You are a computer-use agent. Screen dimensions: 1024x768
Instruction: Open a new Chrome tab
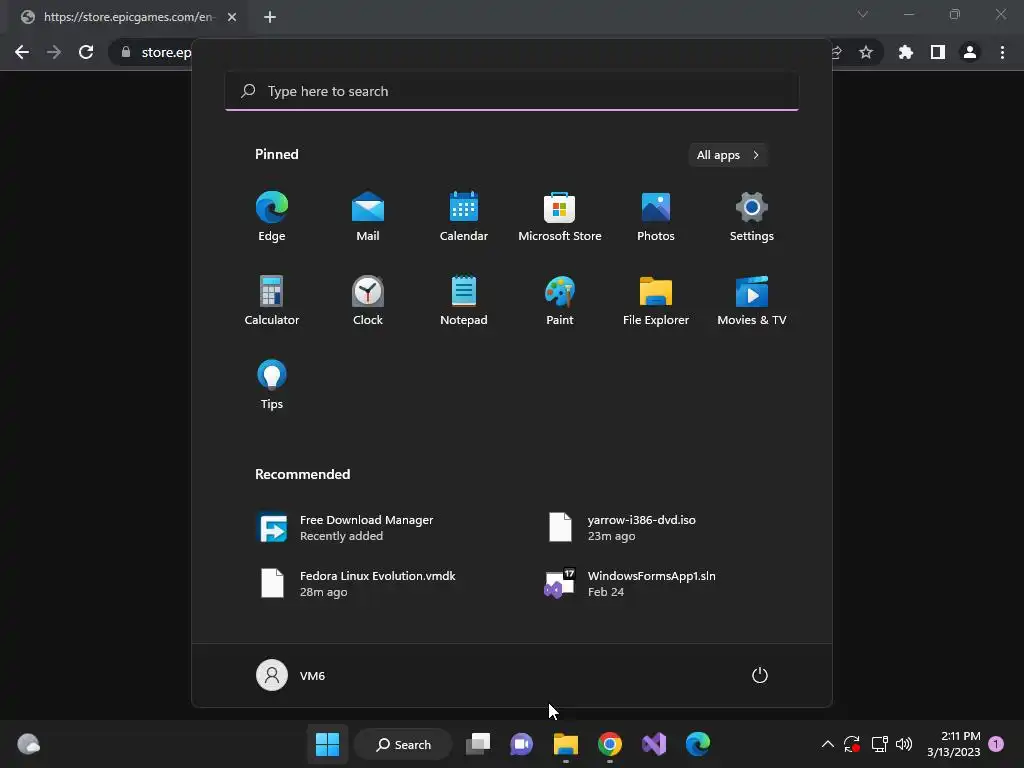point(270,17)
